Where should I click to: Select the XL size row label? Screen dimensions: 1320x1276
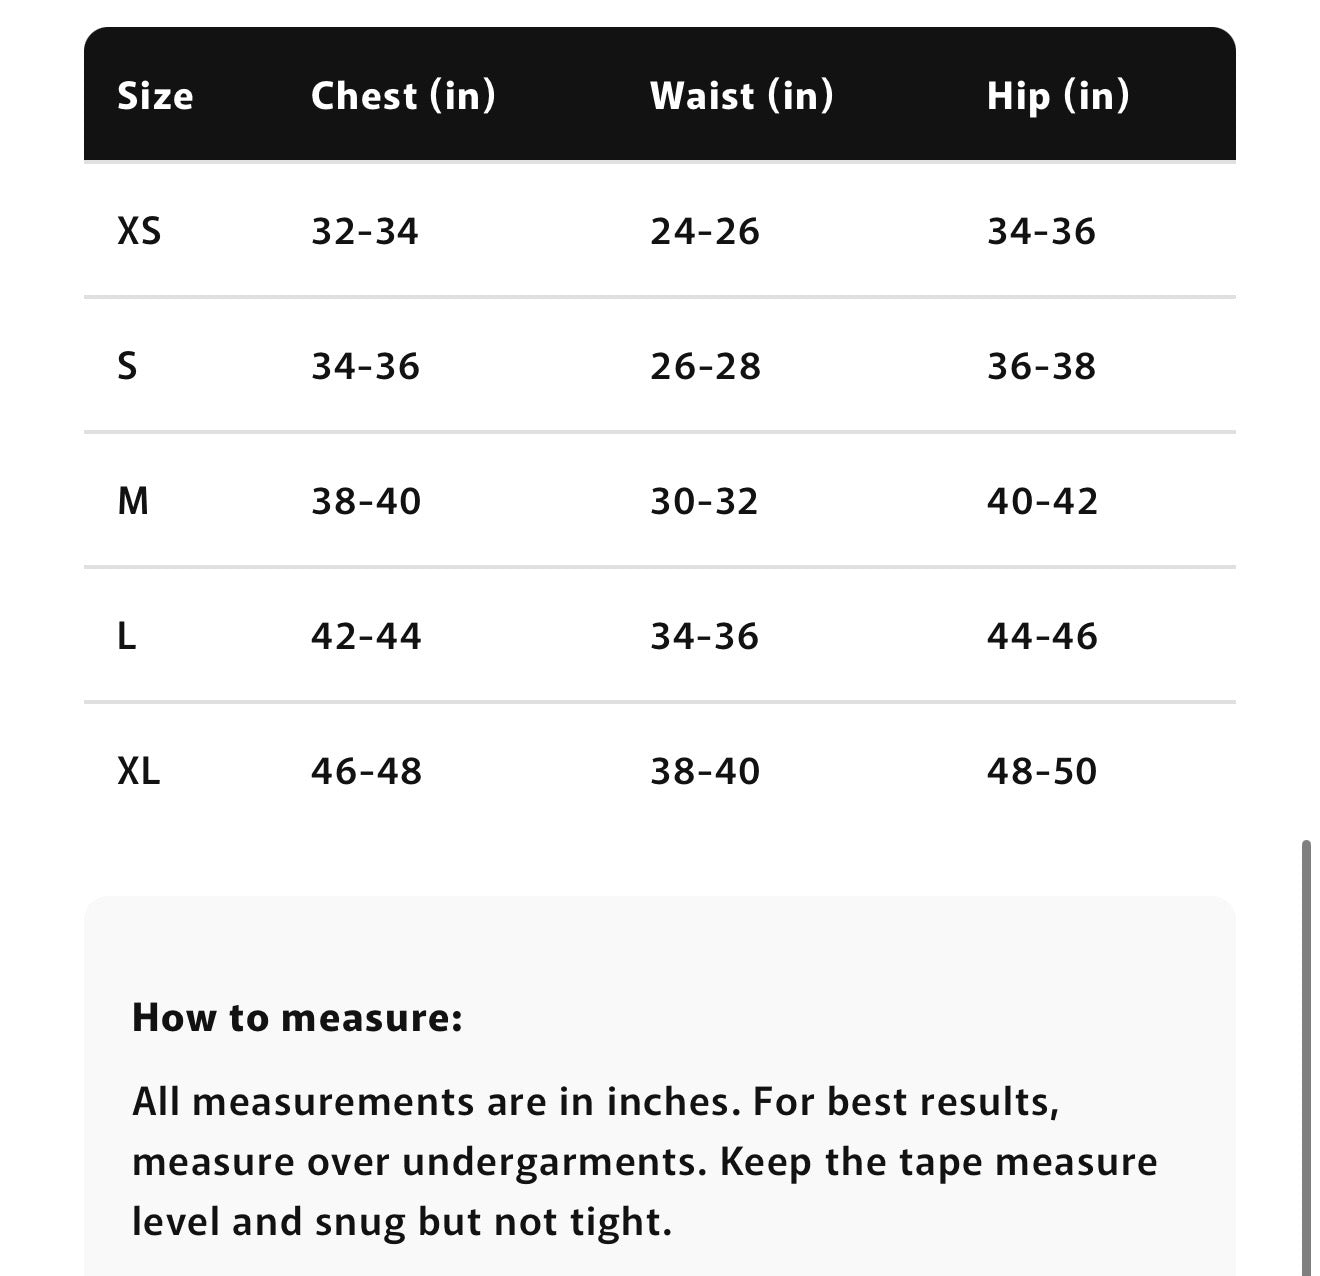click(x=139, y=771)
